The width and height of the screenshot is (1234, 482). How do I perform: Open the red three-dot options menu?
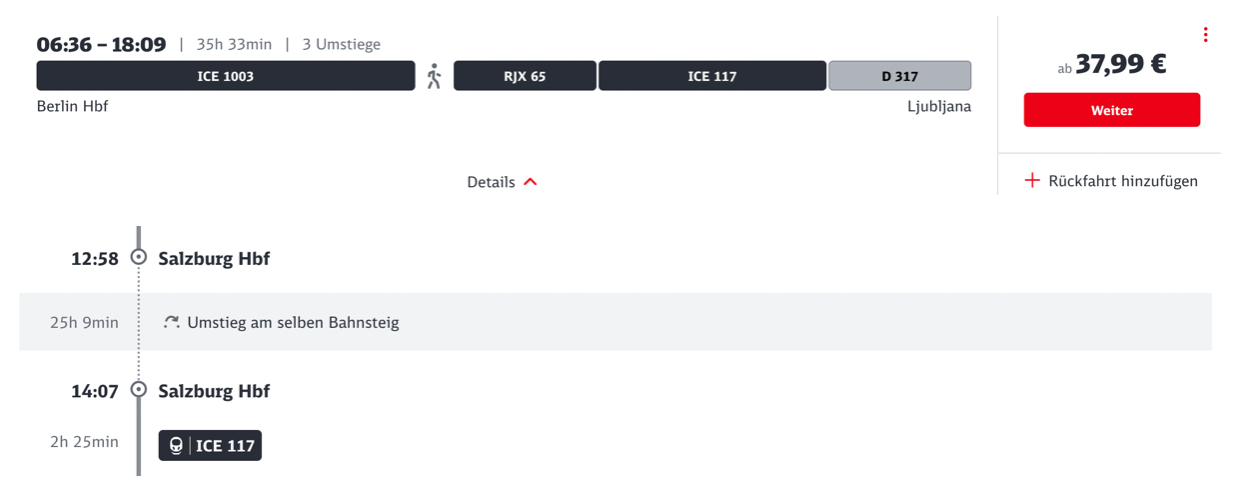coord(1205,35)
